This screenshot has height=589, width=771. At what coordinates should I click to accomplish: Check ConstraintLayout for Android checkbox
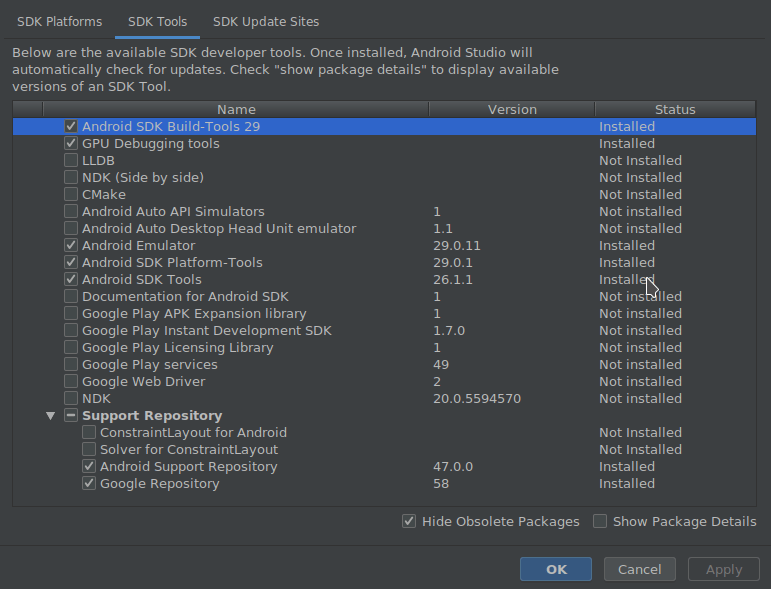89,432
